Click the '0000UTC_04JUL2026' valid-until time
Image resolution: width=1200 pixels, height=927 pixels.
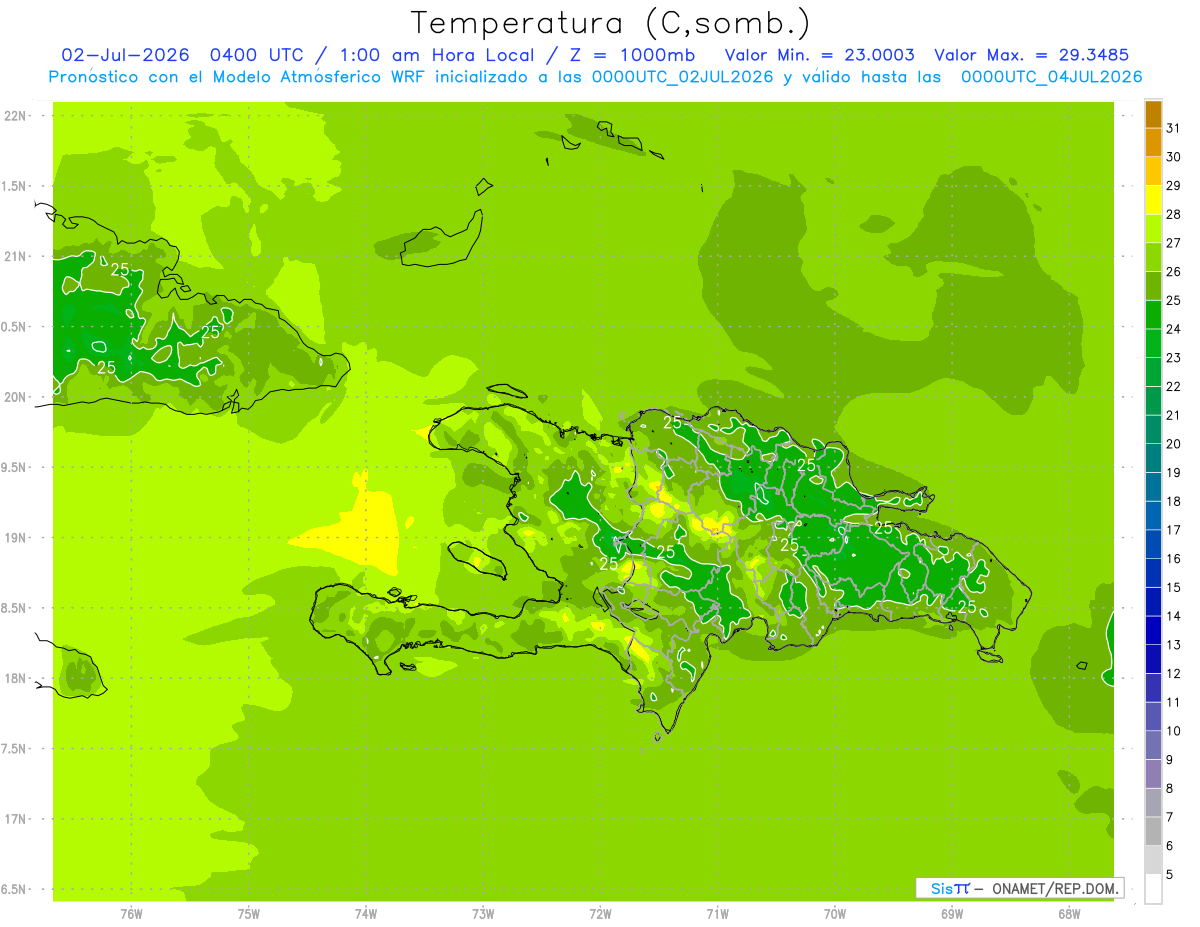point(1051,77)
